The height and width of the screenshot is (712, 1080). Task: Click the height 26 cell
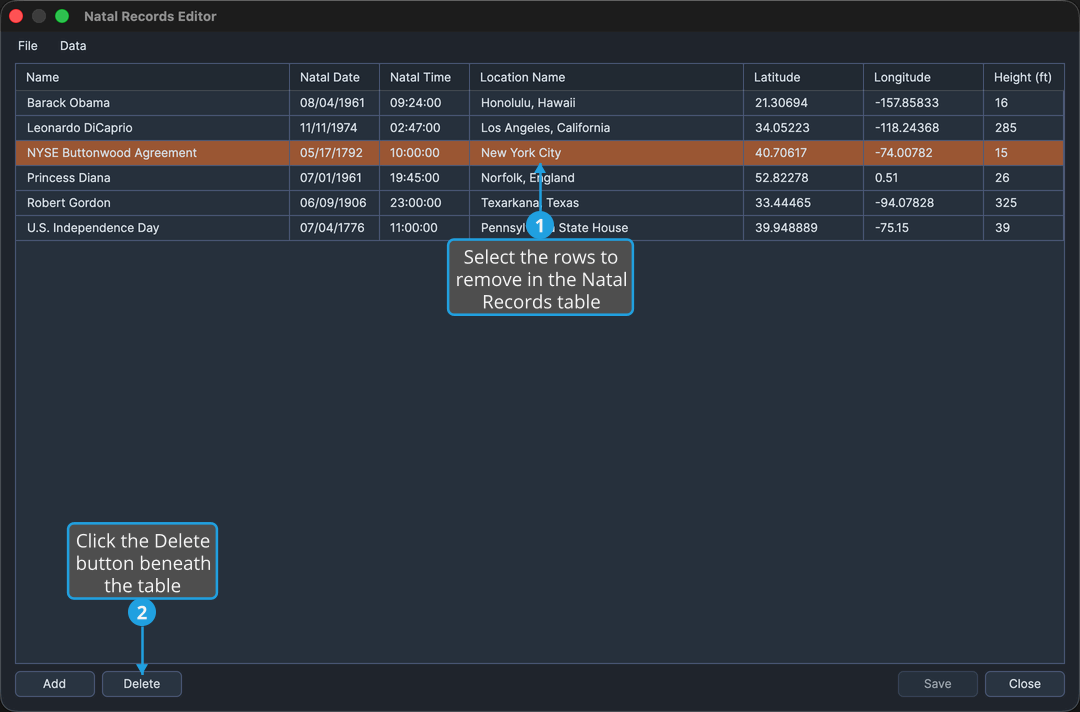[1024, 178]
